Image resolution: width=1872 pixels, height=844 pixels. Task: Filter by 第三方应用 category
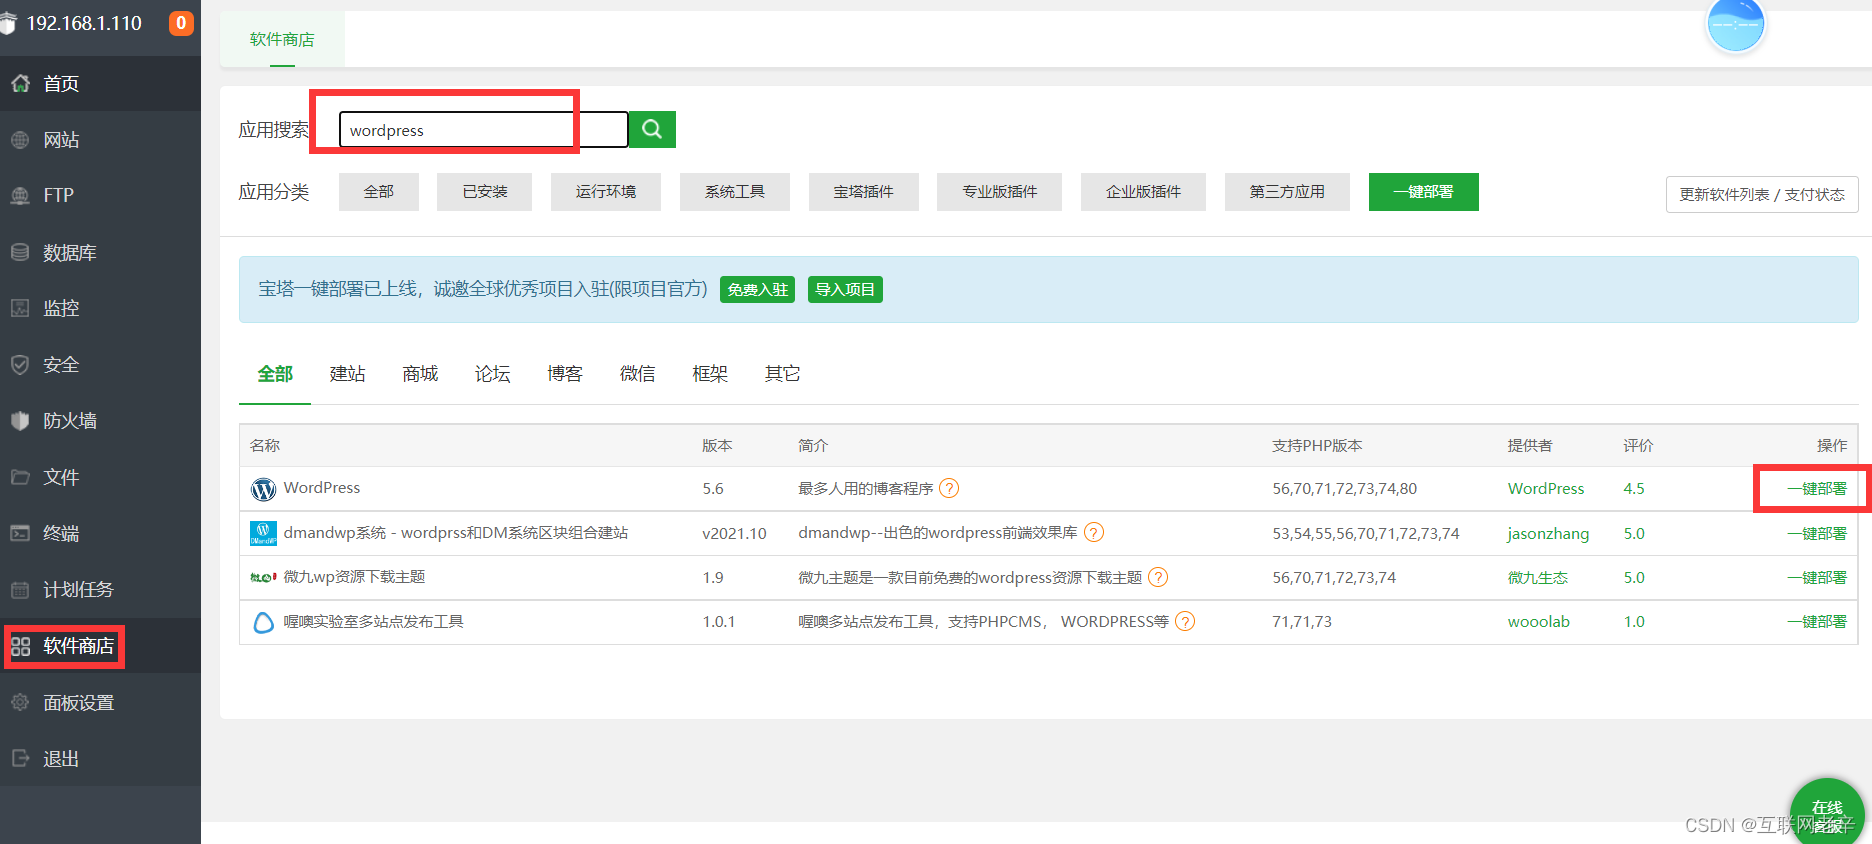coord(1287,192)
